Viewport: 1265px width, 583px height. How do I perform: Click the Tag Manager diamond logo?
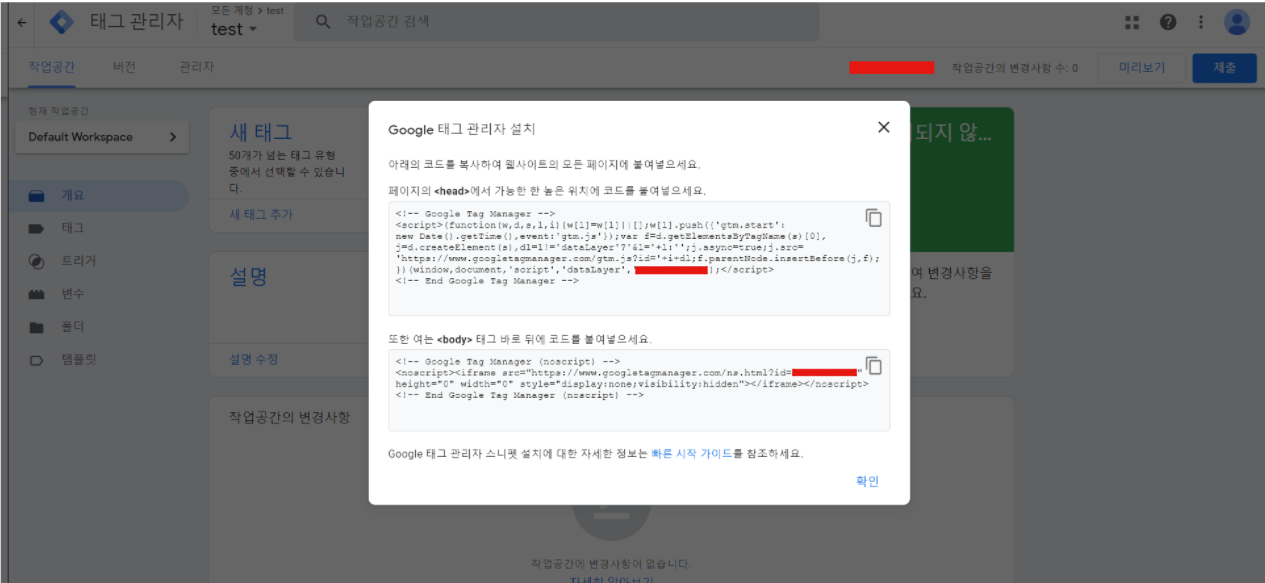(63, 22)
